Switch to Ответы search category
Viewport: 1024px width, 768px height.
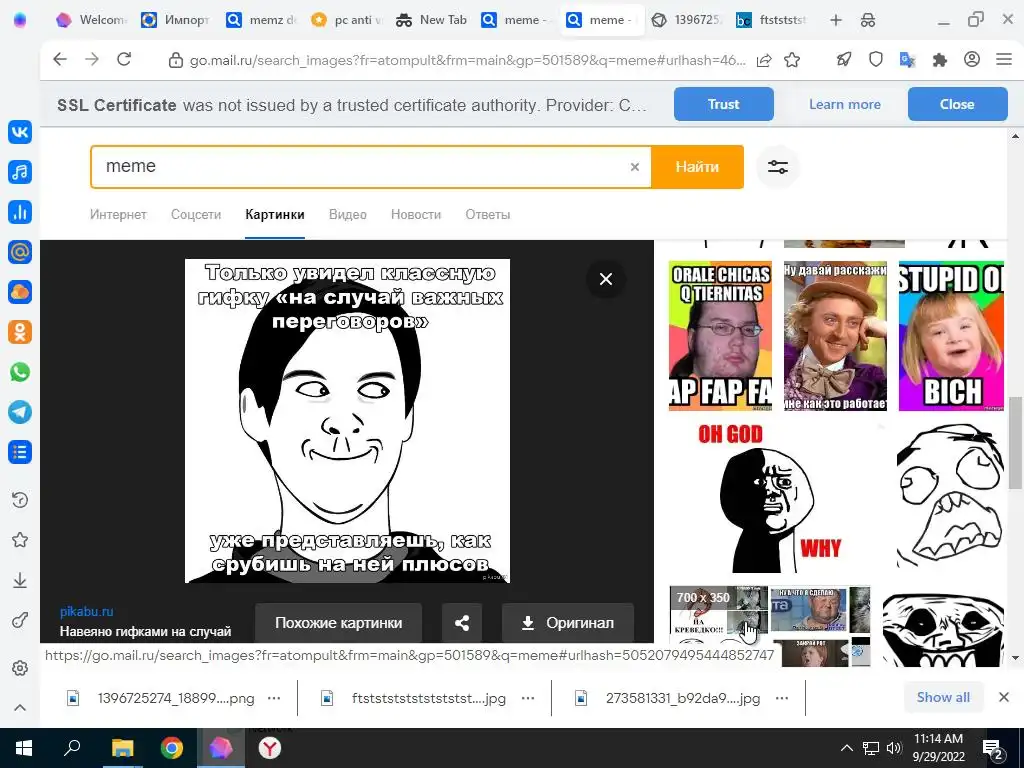[x=488, y=214]
